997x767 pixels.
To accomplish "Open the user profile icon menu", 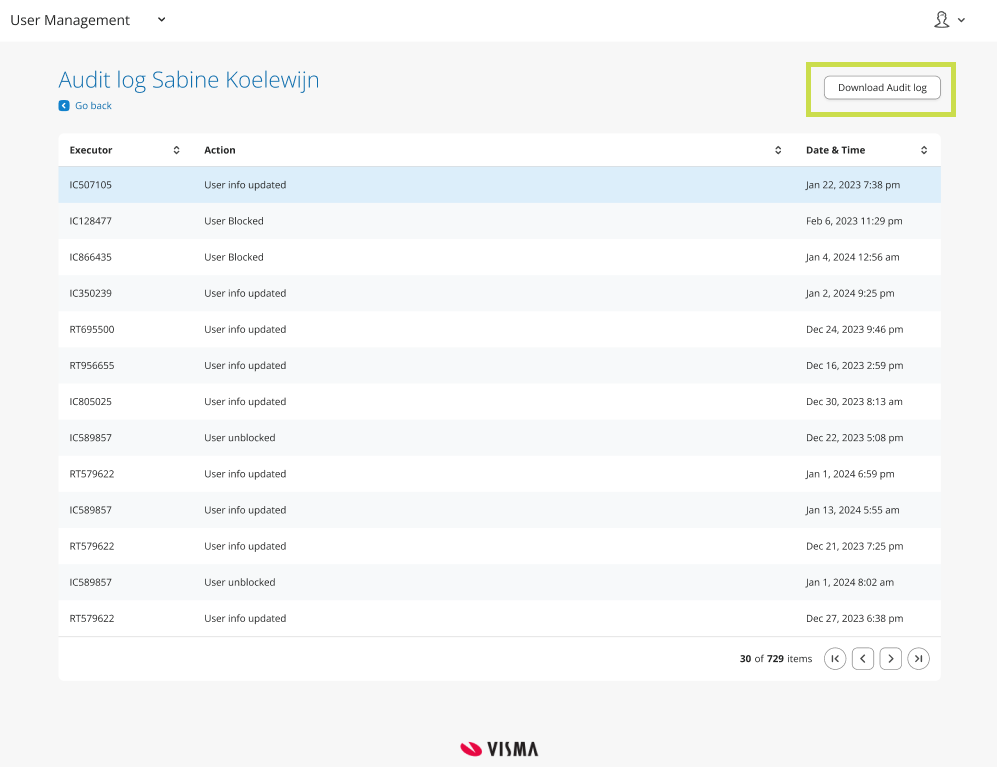I will coord(942,20).
